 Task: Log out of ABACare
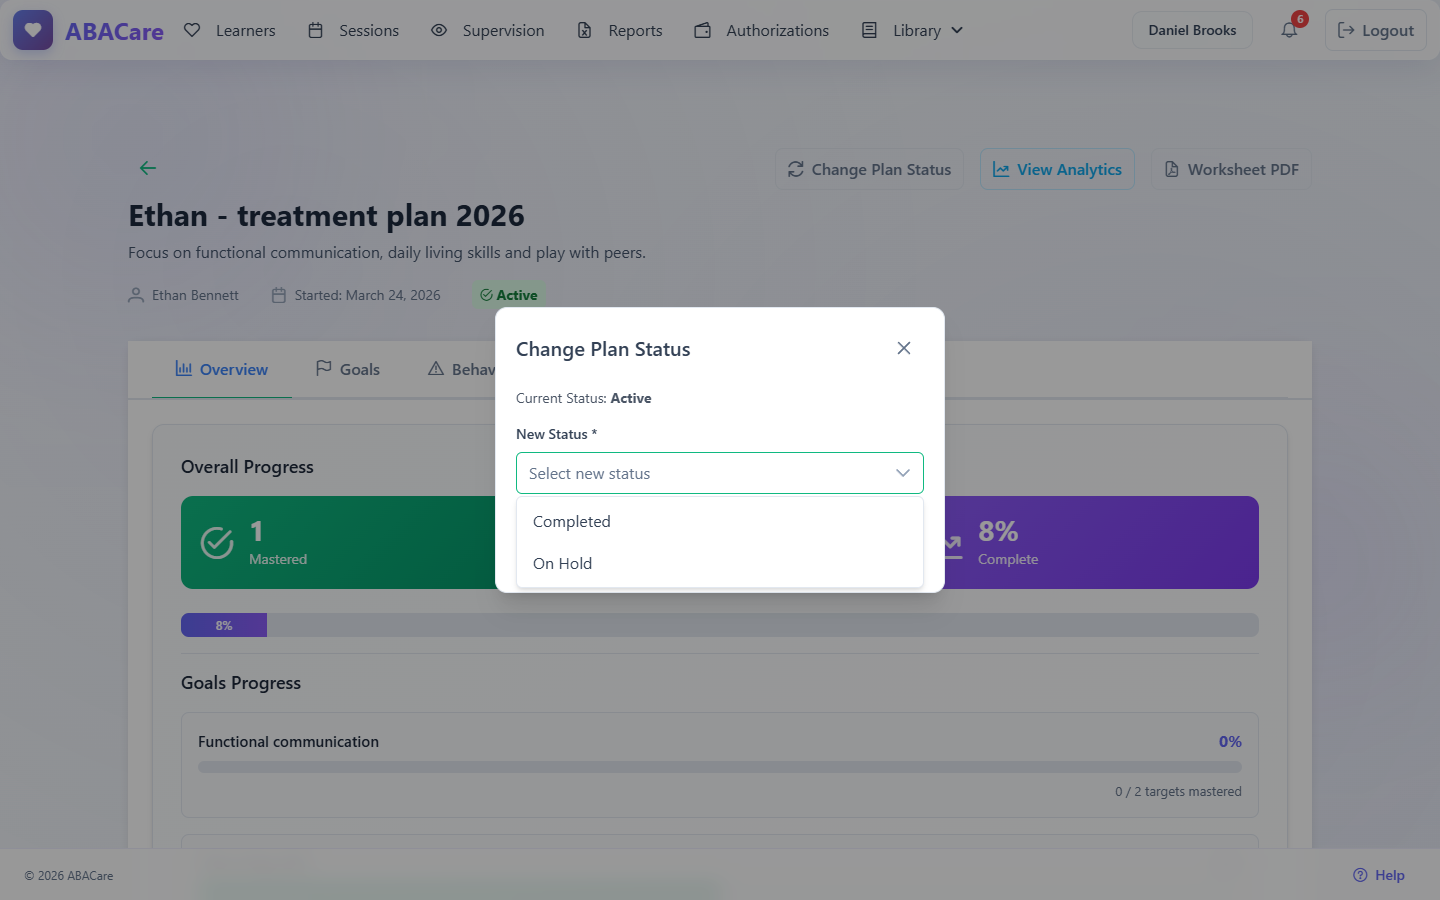pos(1376,30)
